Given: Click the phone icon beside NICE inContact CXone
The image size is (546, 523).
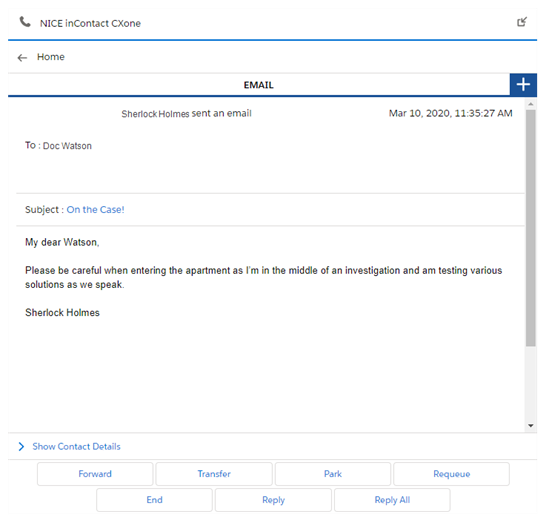Looking at the screenshot, I should tap(25, 22).
